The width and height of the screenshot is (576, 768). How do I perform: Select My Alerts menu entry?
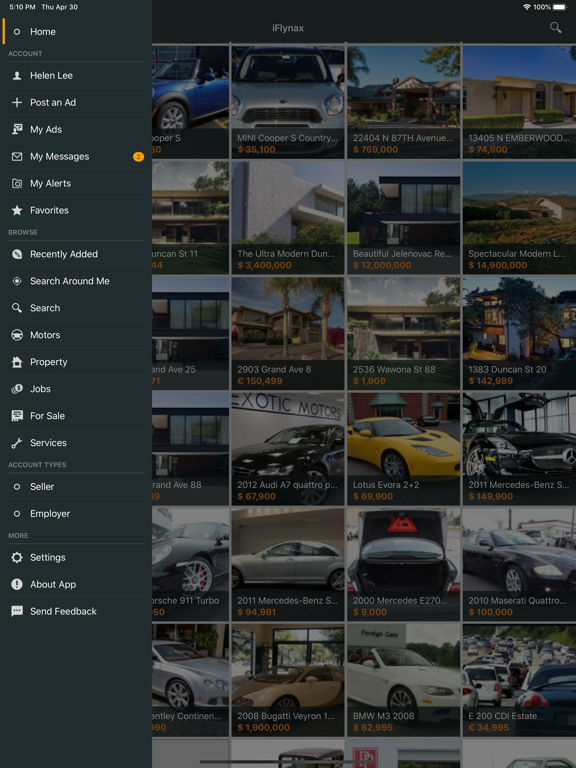coord(76,184)
